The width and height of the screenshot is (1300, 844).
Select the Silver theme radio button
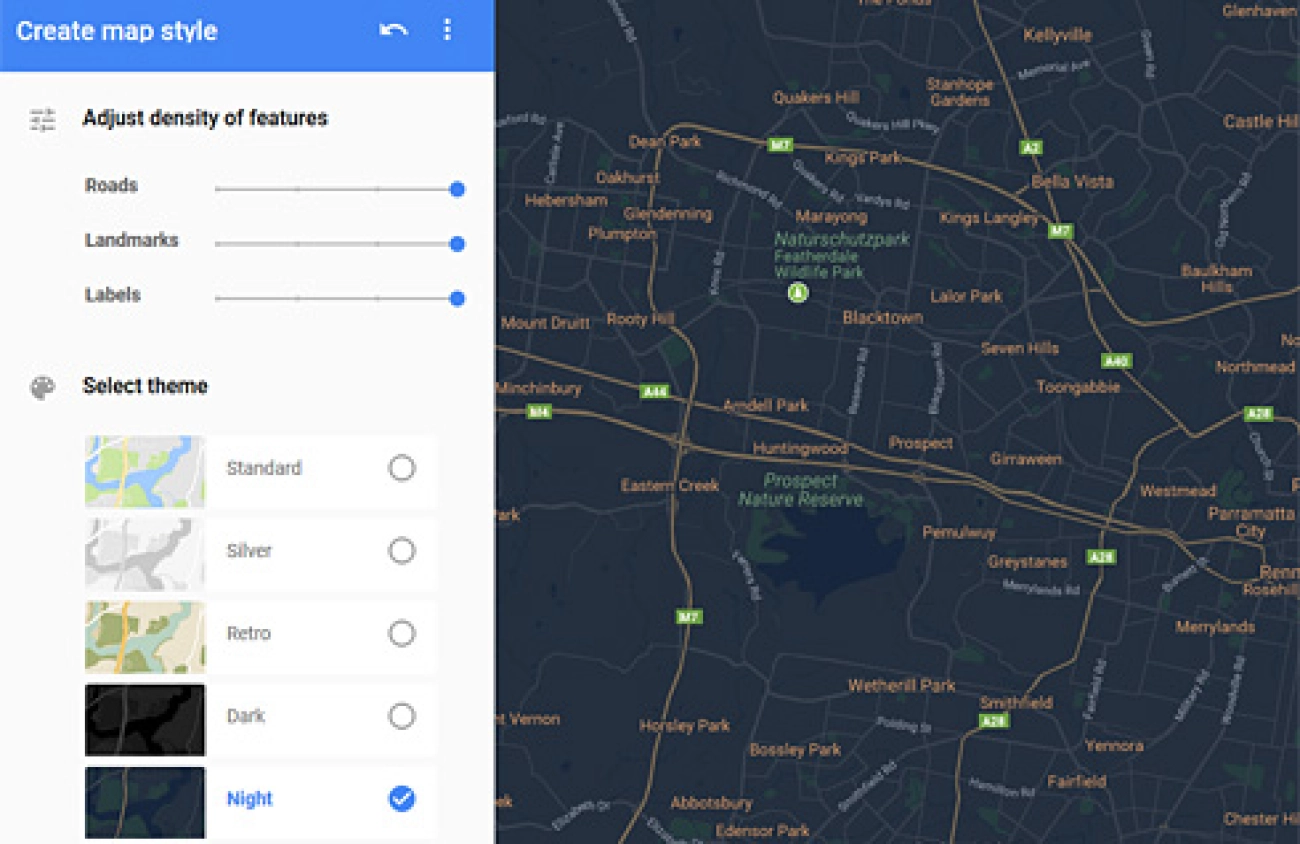[402, 551]
